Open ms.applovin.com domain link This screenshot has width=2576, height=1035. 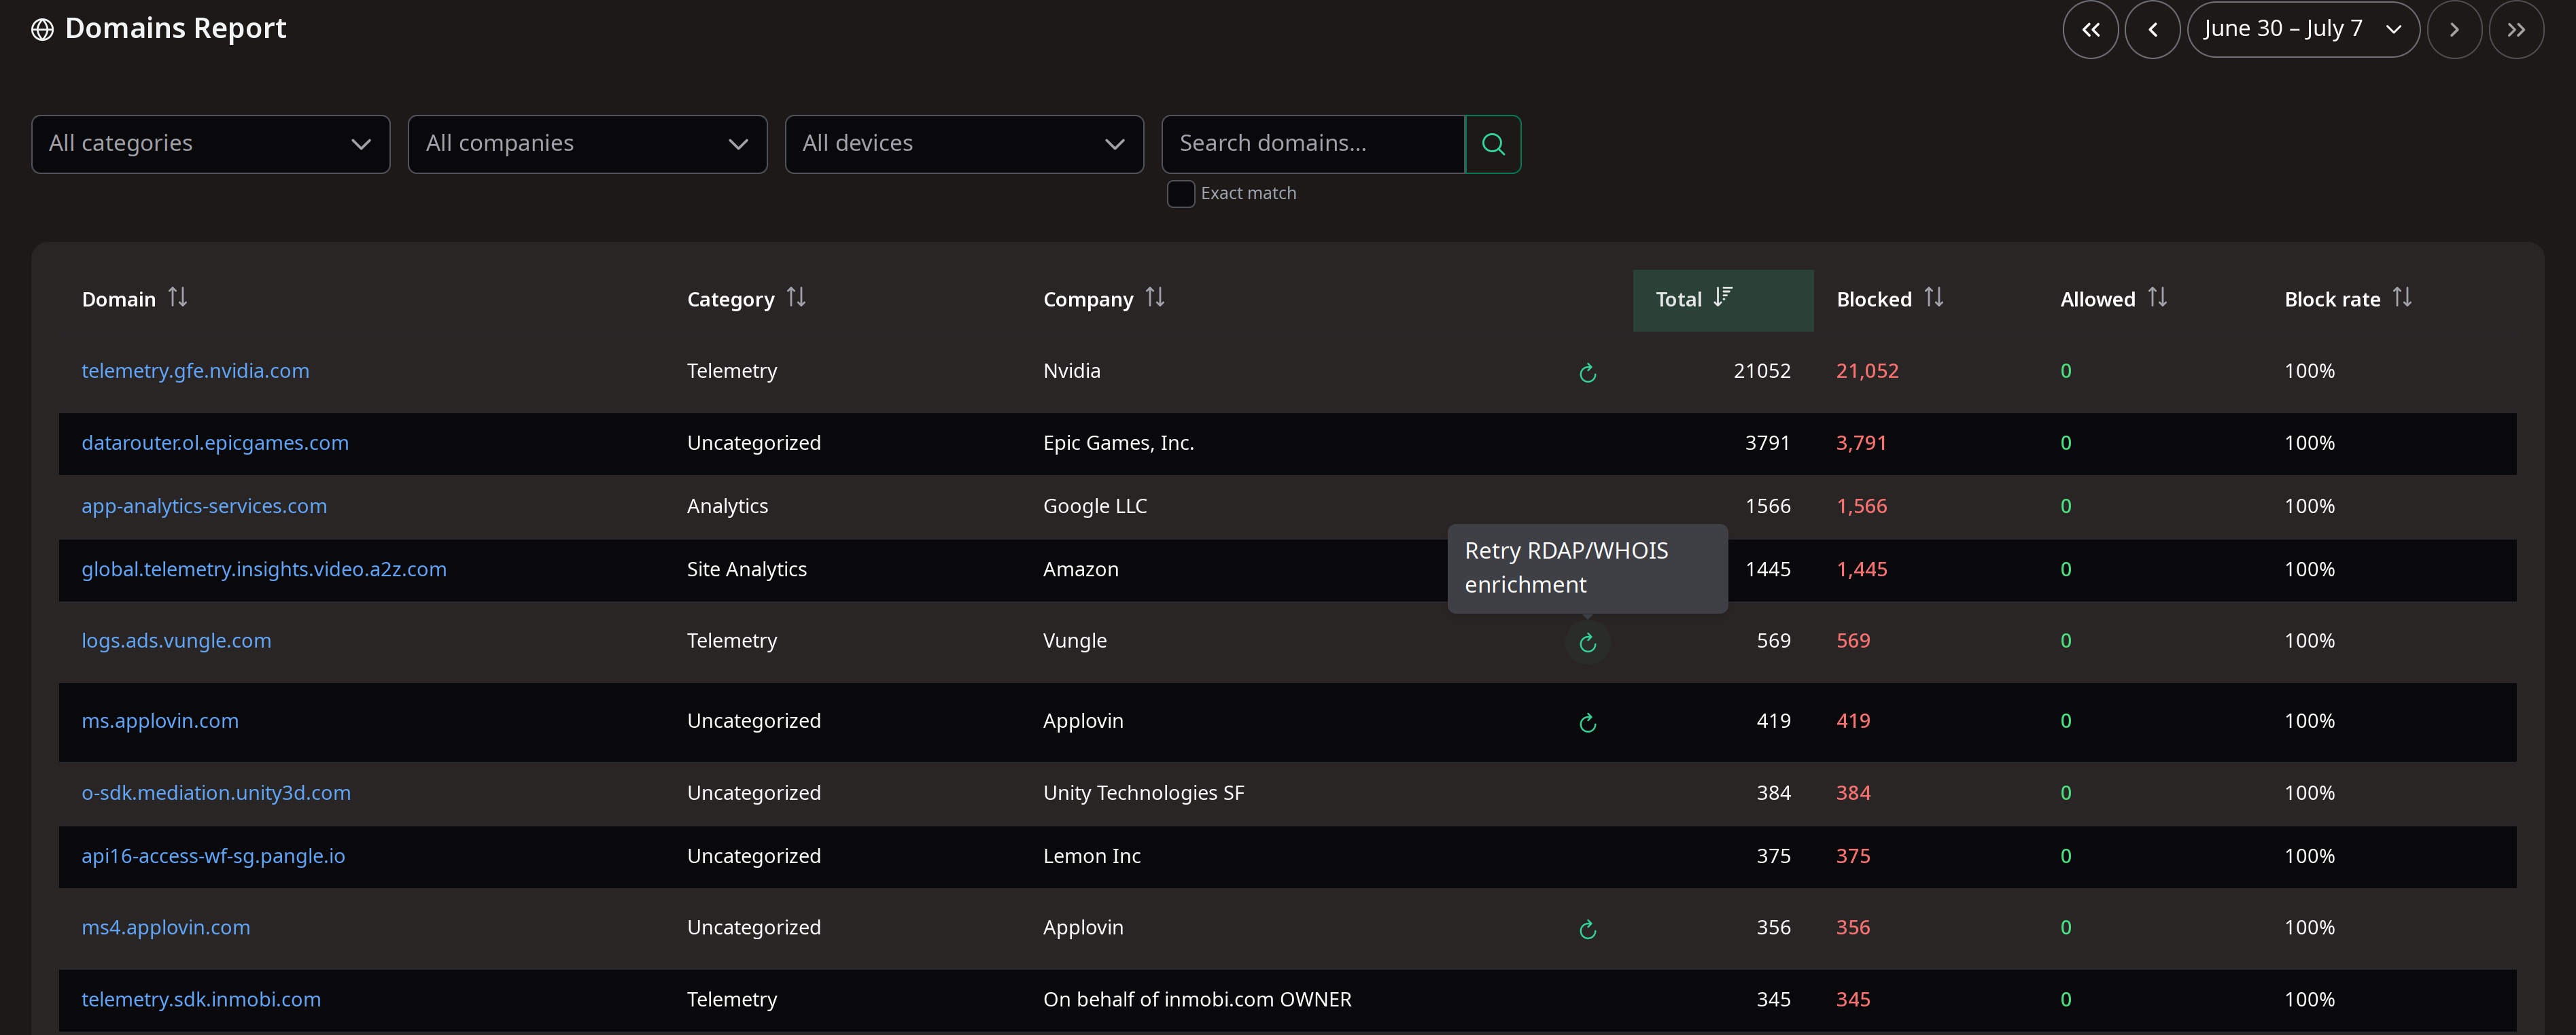[x=160, y=721]
